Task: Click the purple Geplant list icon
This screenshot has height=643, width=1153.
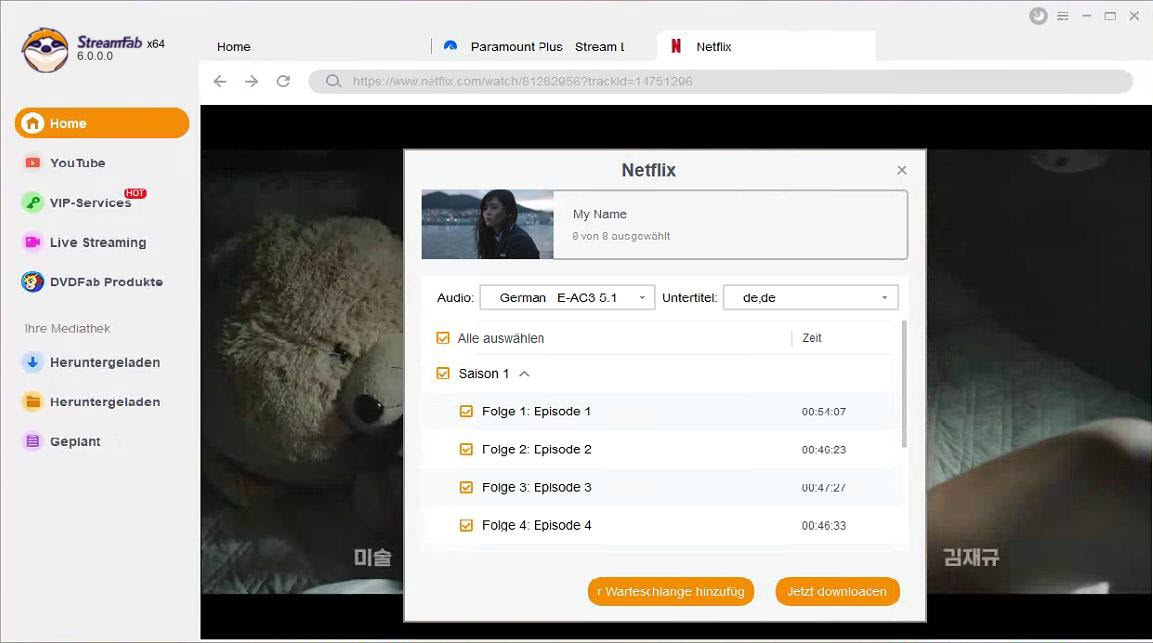Action: coord(32,441)
